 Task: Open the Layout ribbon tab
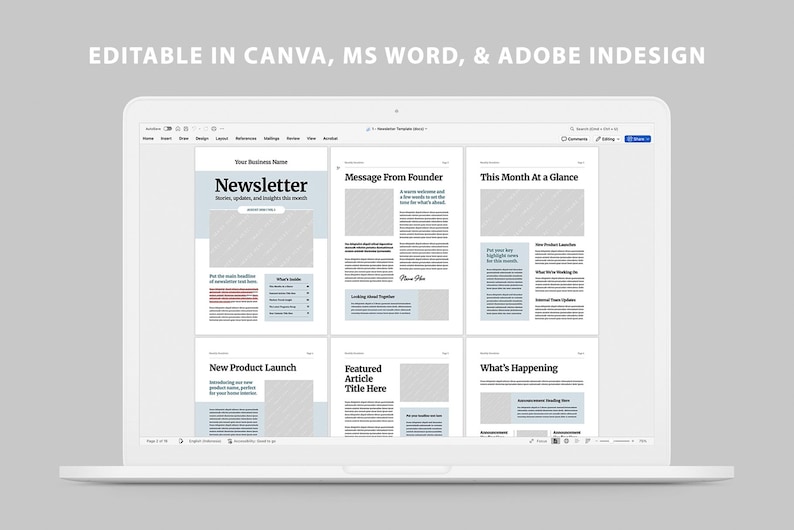click(x=222, y=138)
